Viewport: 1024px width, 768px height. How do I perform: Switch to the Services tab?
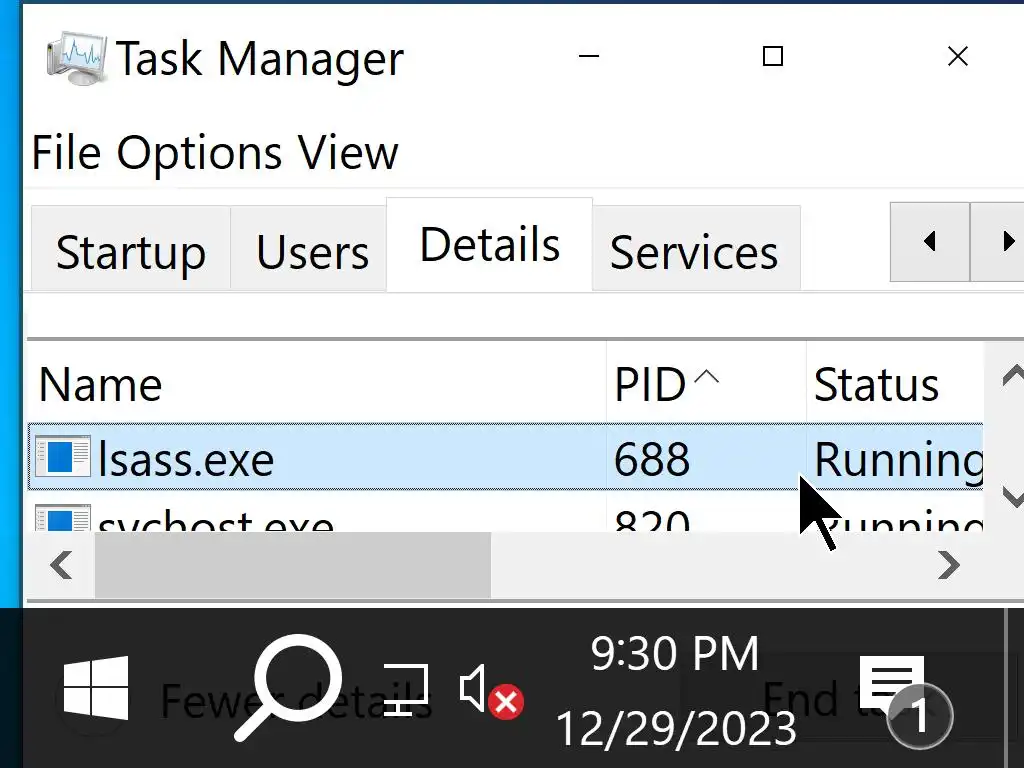pyautogui.click(x=694, y=252)
